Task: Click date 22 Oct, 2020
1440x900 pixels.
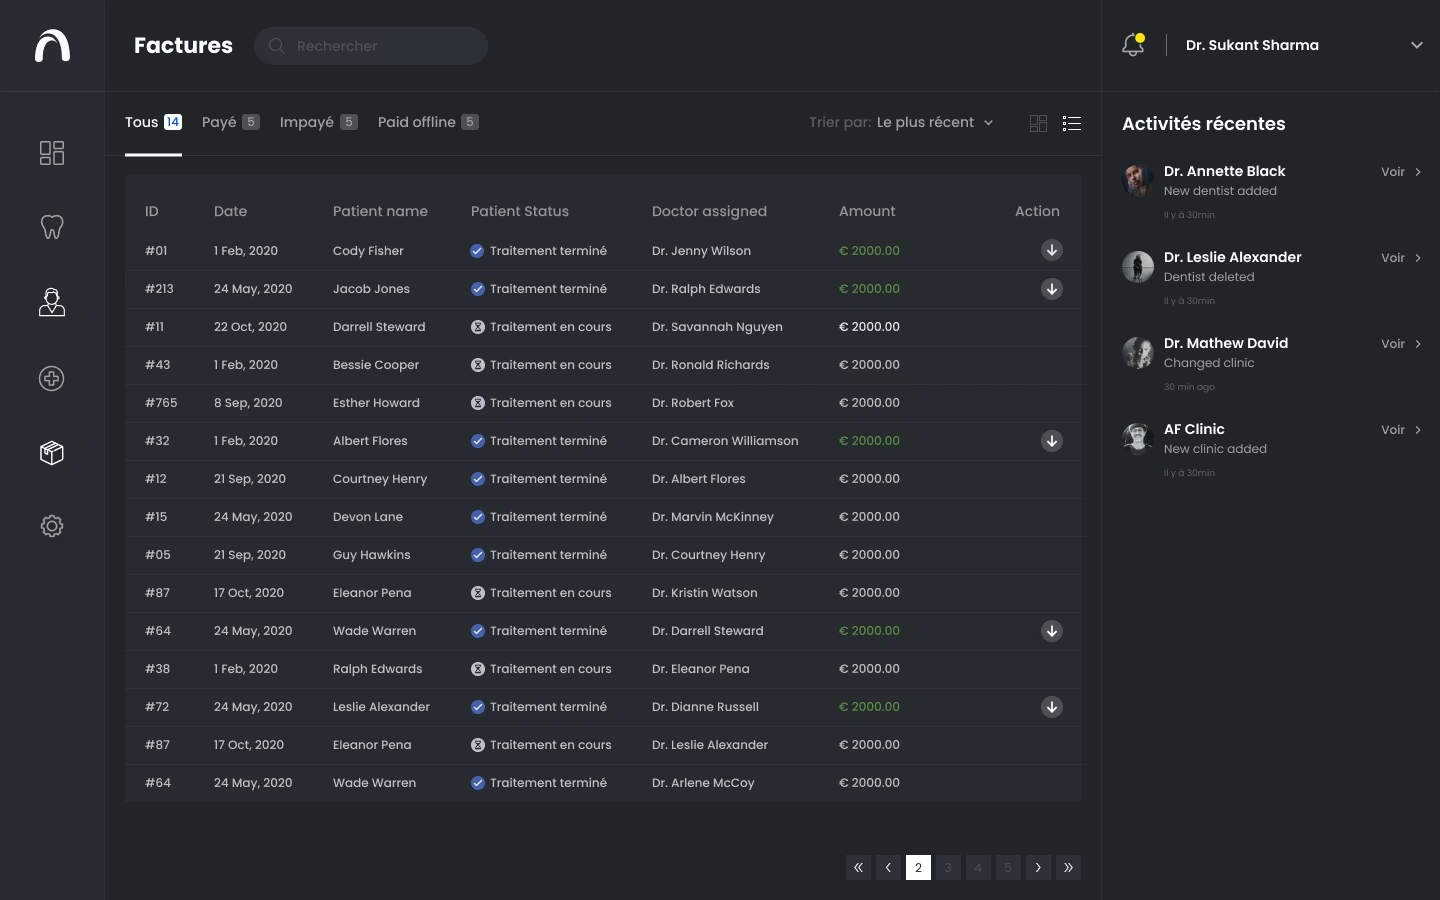Action: click(x=250, y=327)
